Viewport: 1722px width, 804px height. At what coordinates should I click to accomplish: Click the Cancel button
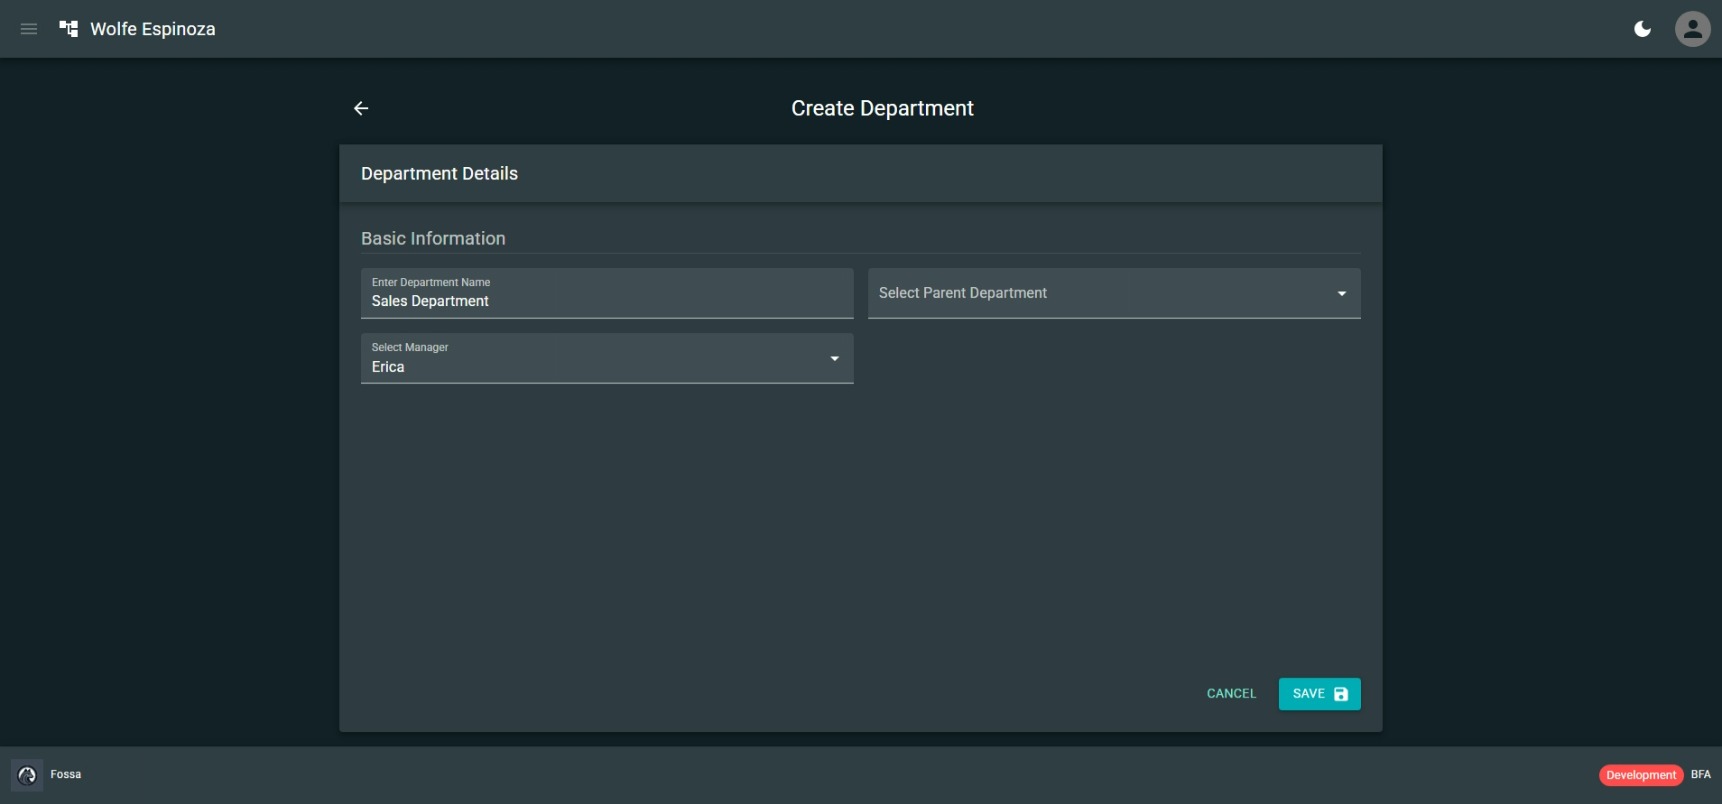tap(1231, 694)
